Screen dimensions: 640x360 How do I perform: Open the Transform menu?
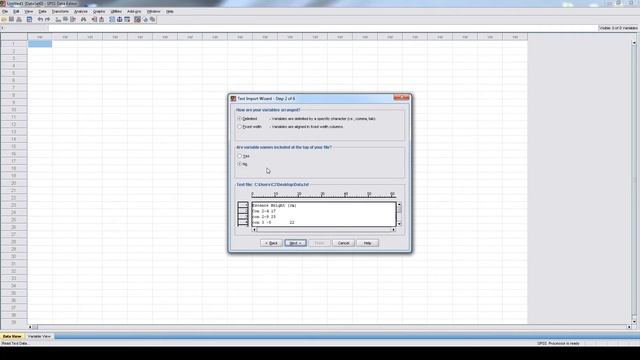point(60,11)
